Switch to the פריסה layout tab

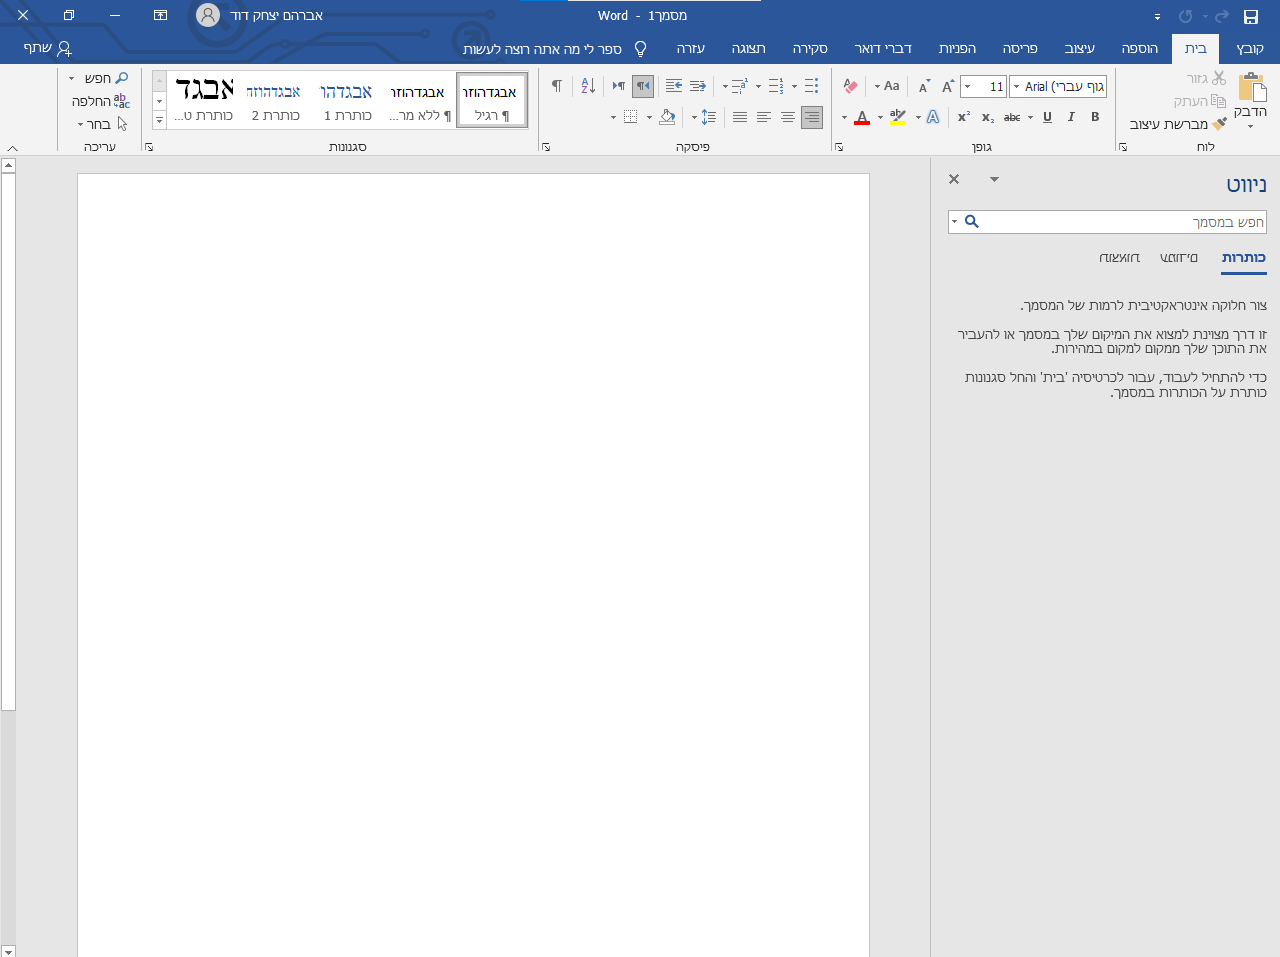(x=1020, y=48)
